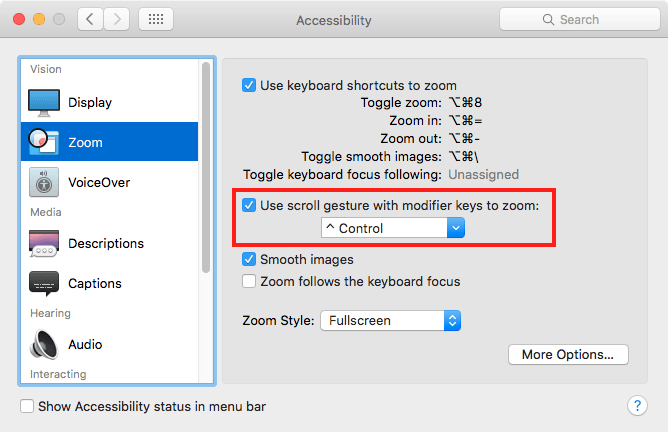Toggle the Smooth images checkbox

pyautogui.click(x=249, y=260)
